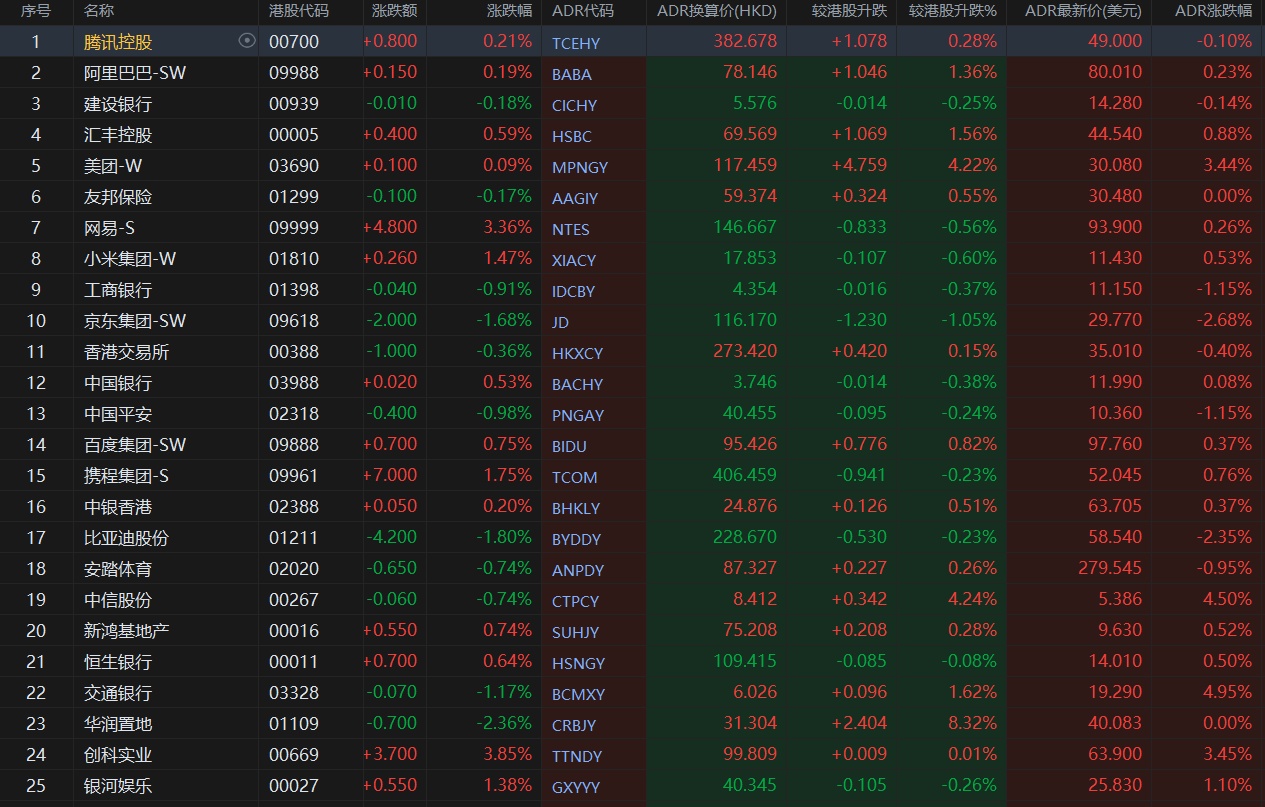
Task: Select the 腾讯控股 stock name
Action: [118, 42]
